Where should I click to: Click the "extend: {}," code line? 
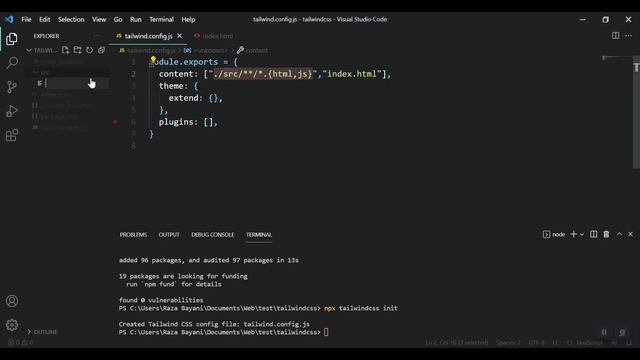click(196, 98)
